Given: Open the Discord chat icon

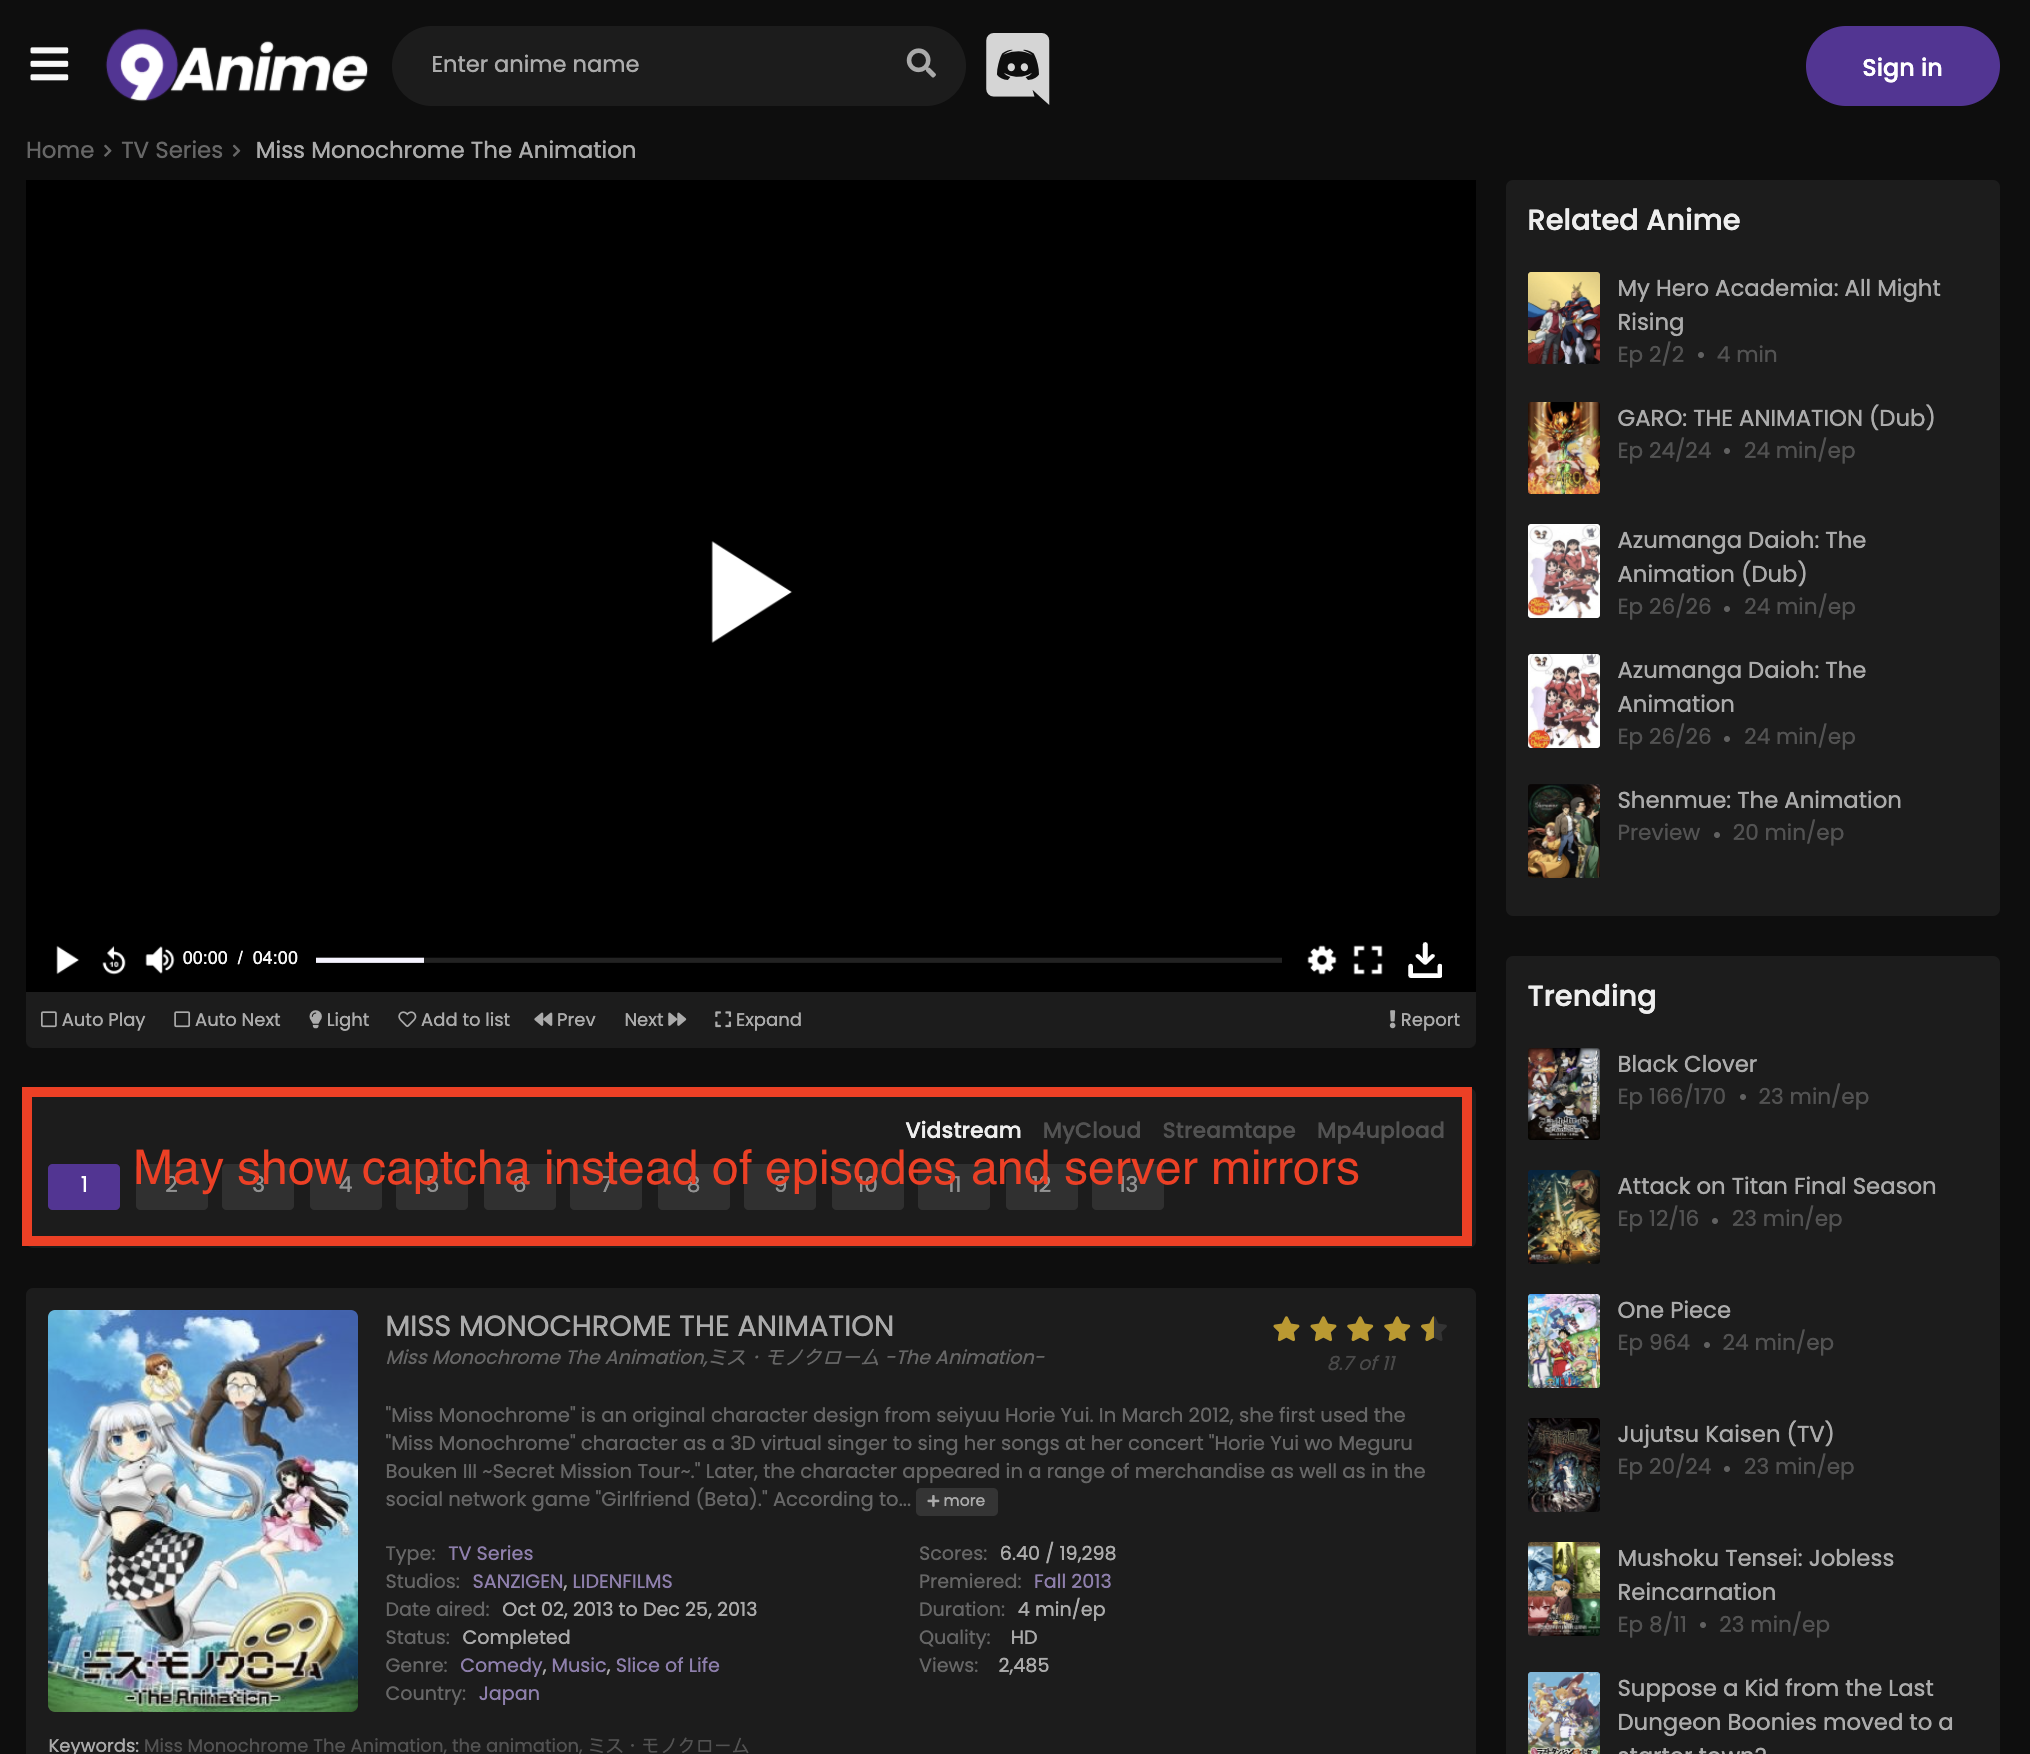Looking at the screenshot, I should tap(1016, 66).
